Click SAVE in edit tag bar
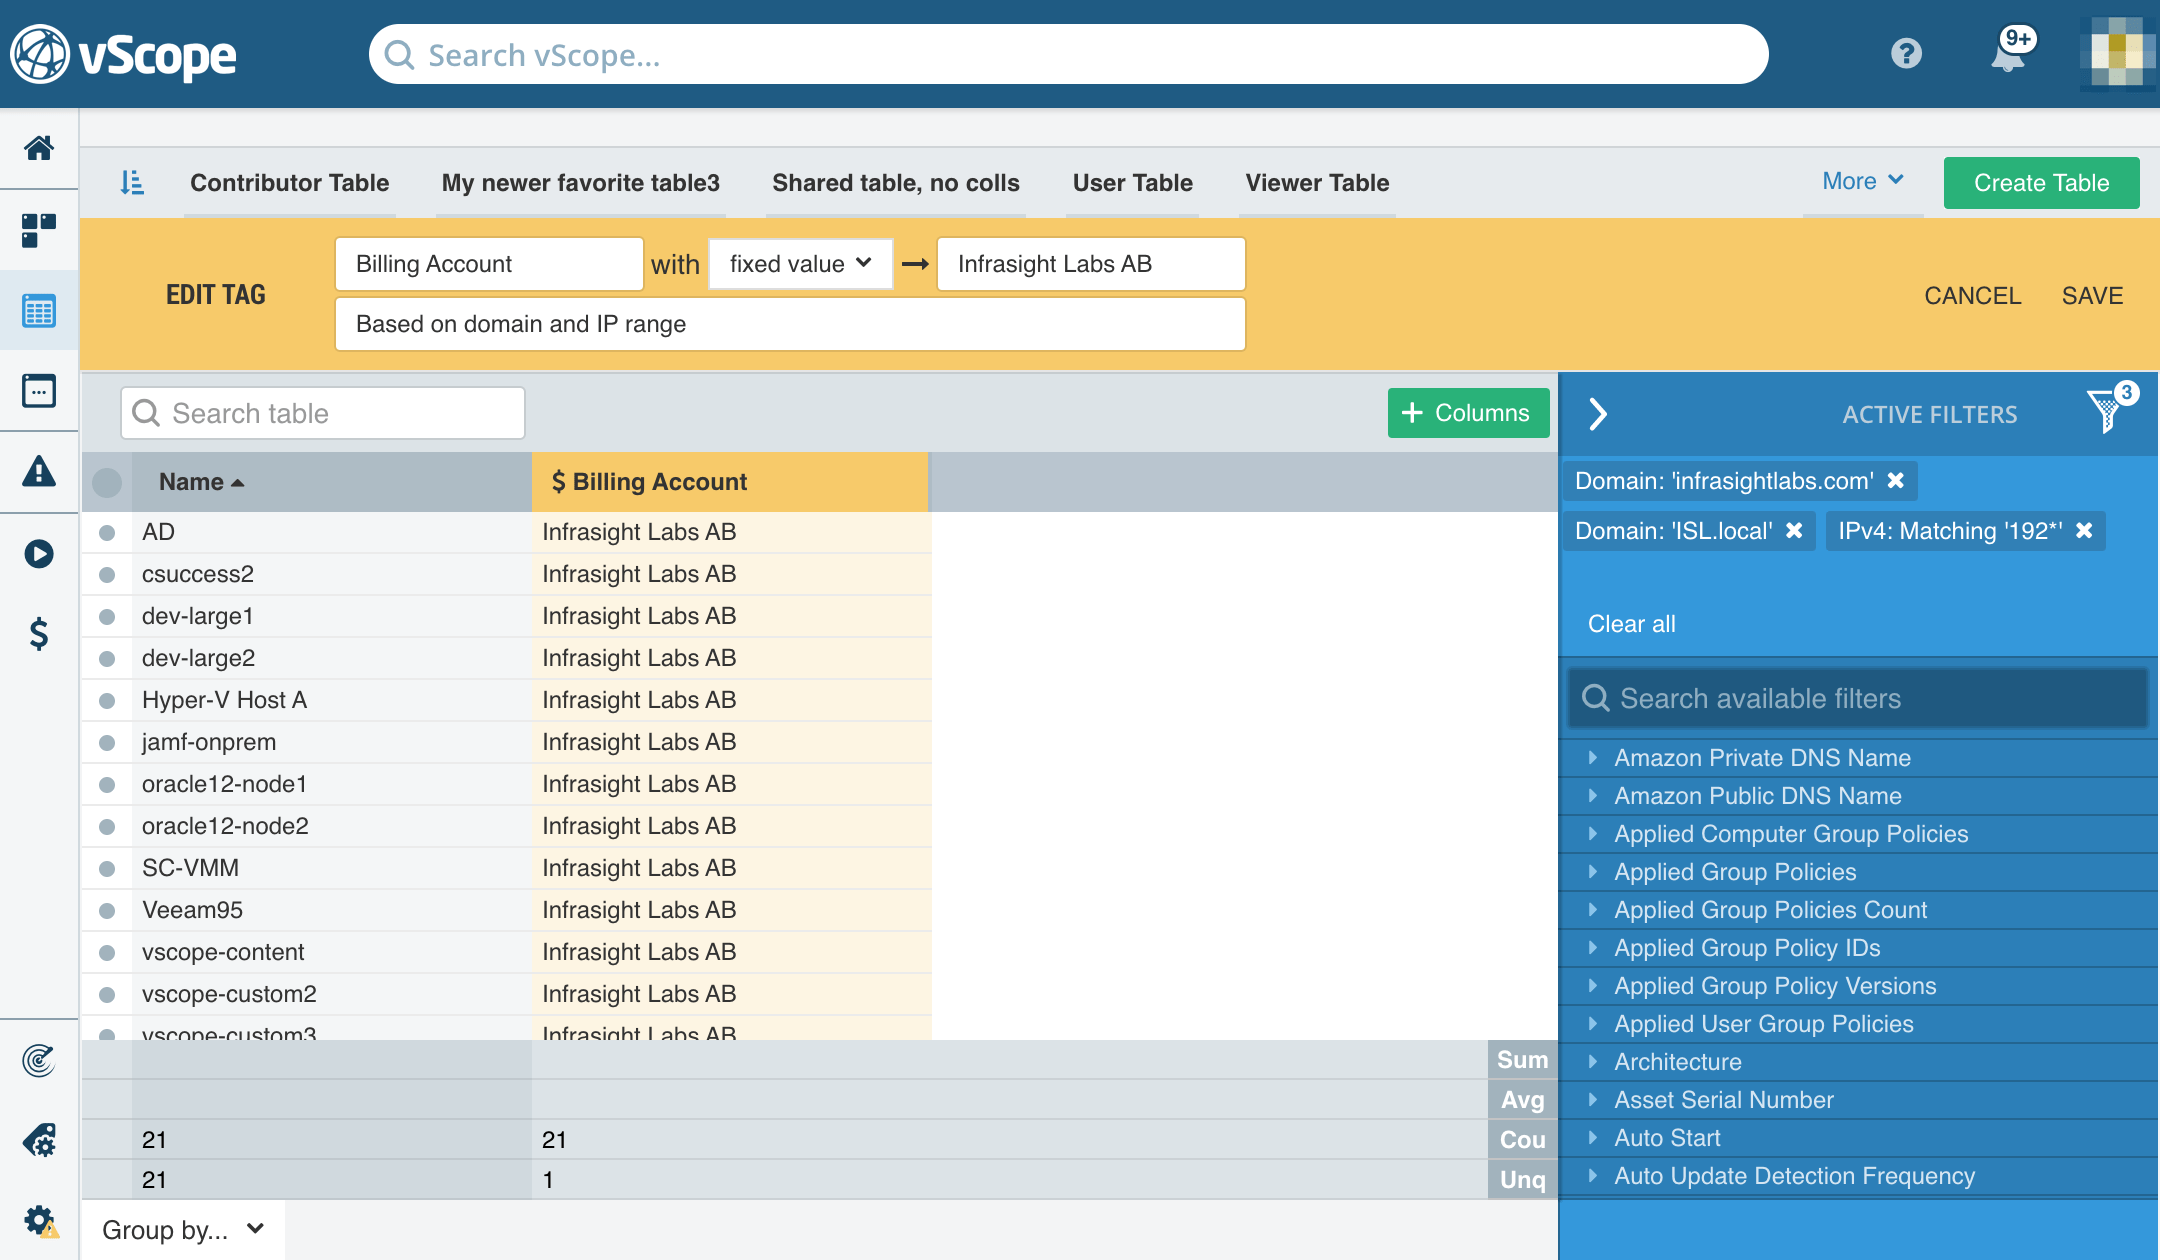Screen dimensions: 2160x1260 pos(2092,296)
